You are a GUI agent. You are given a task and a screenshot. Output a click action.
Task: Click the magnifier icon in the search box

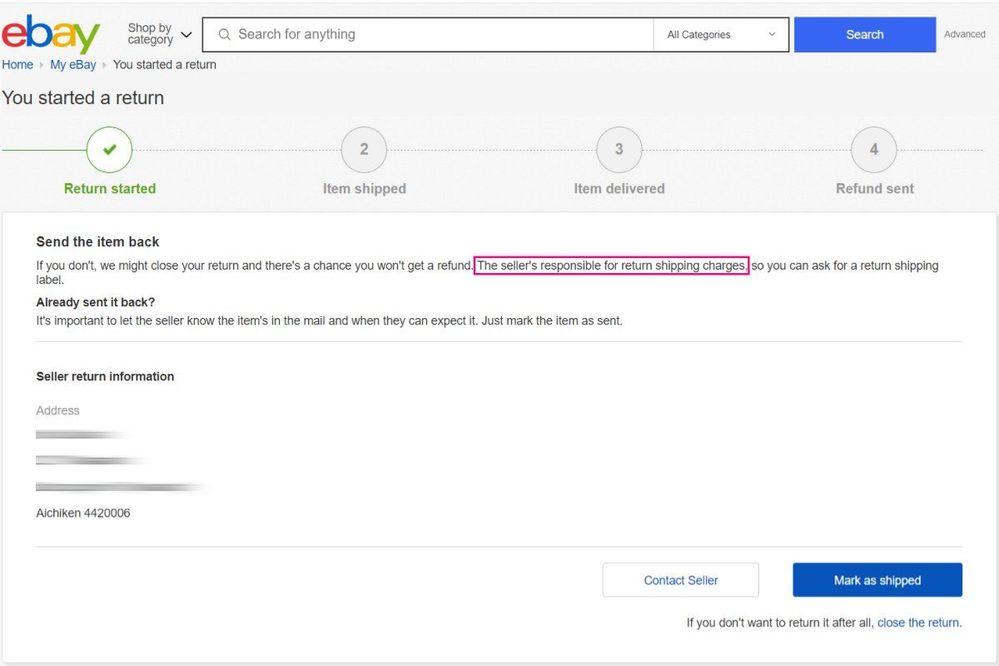pos(224,34)
